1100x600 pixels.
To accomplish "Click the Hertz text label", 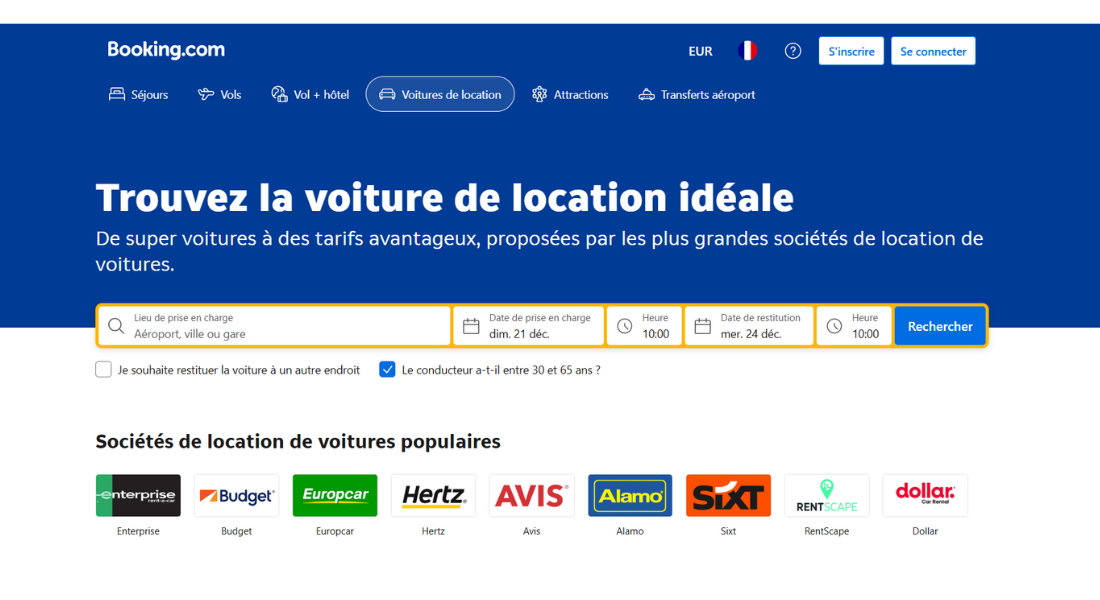I will [433, 531].
